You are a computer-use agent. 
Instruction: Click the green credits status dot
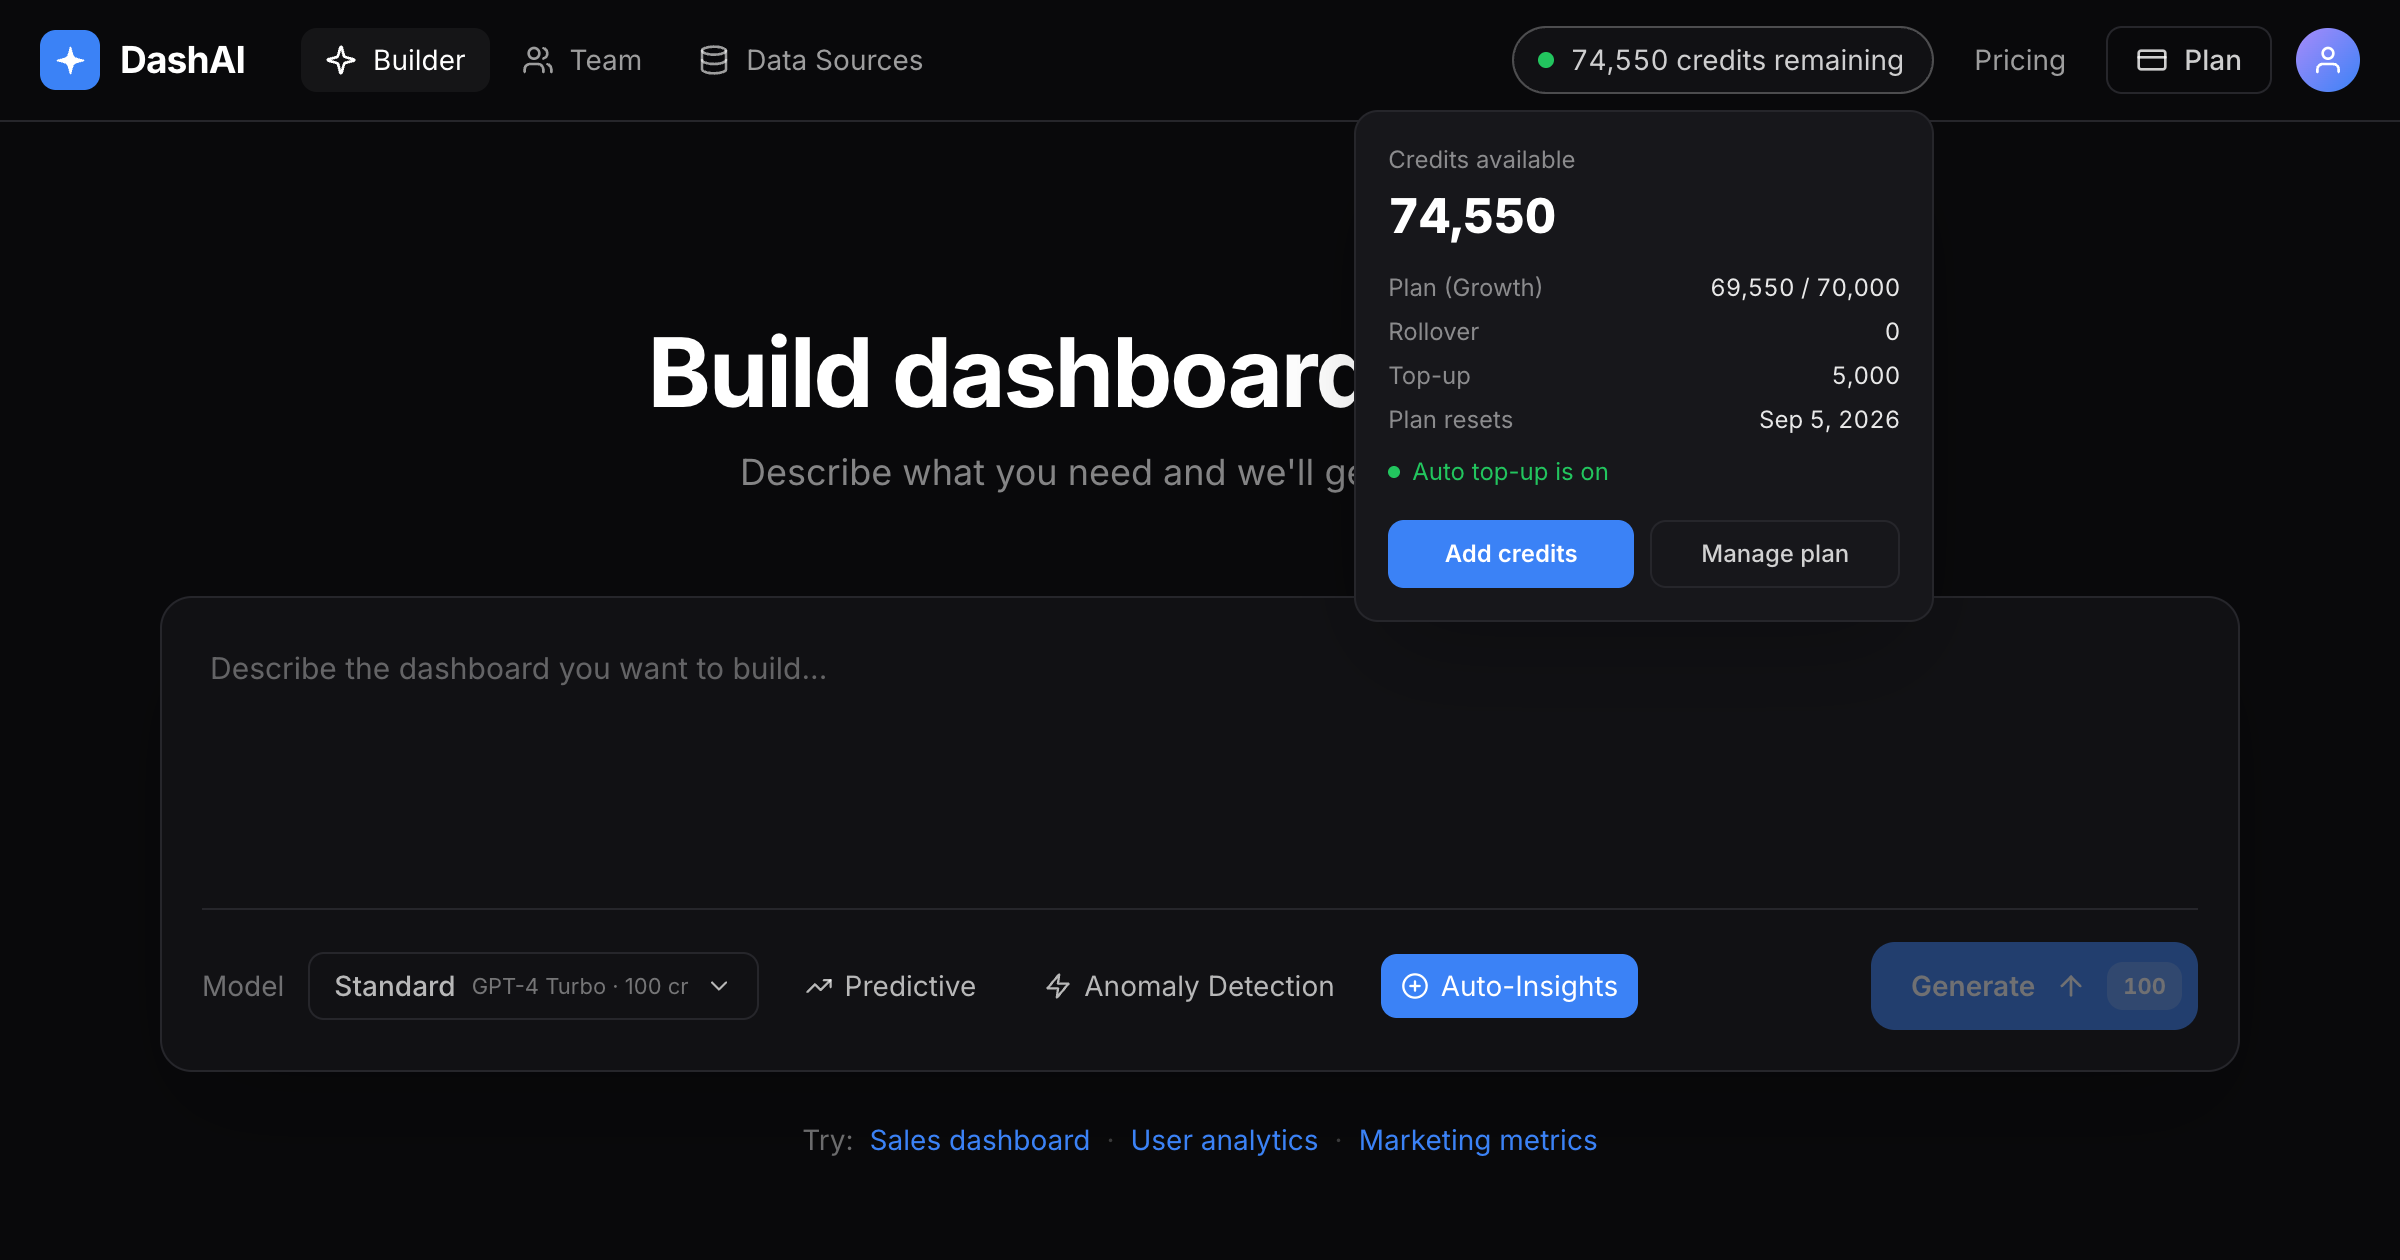[x=1546, y=60]
